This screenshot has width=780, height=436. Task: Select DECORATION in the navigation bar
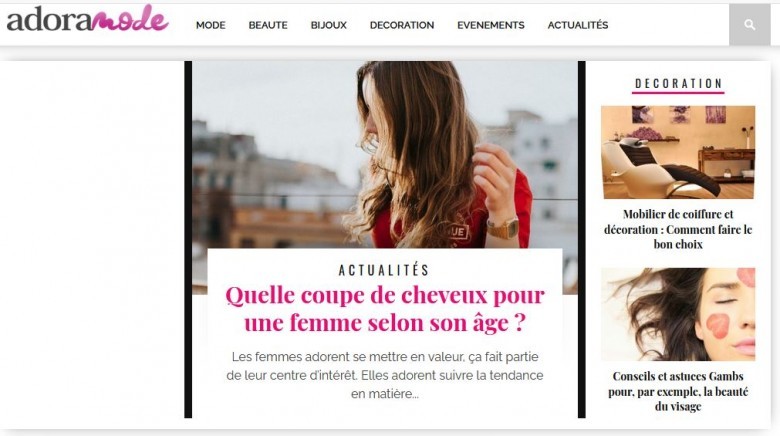pos(402,25)
